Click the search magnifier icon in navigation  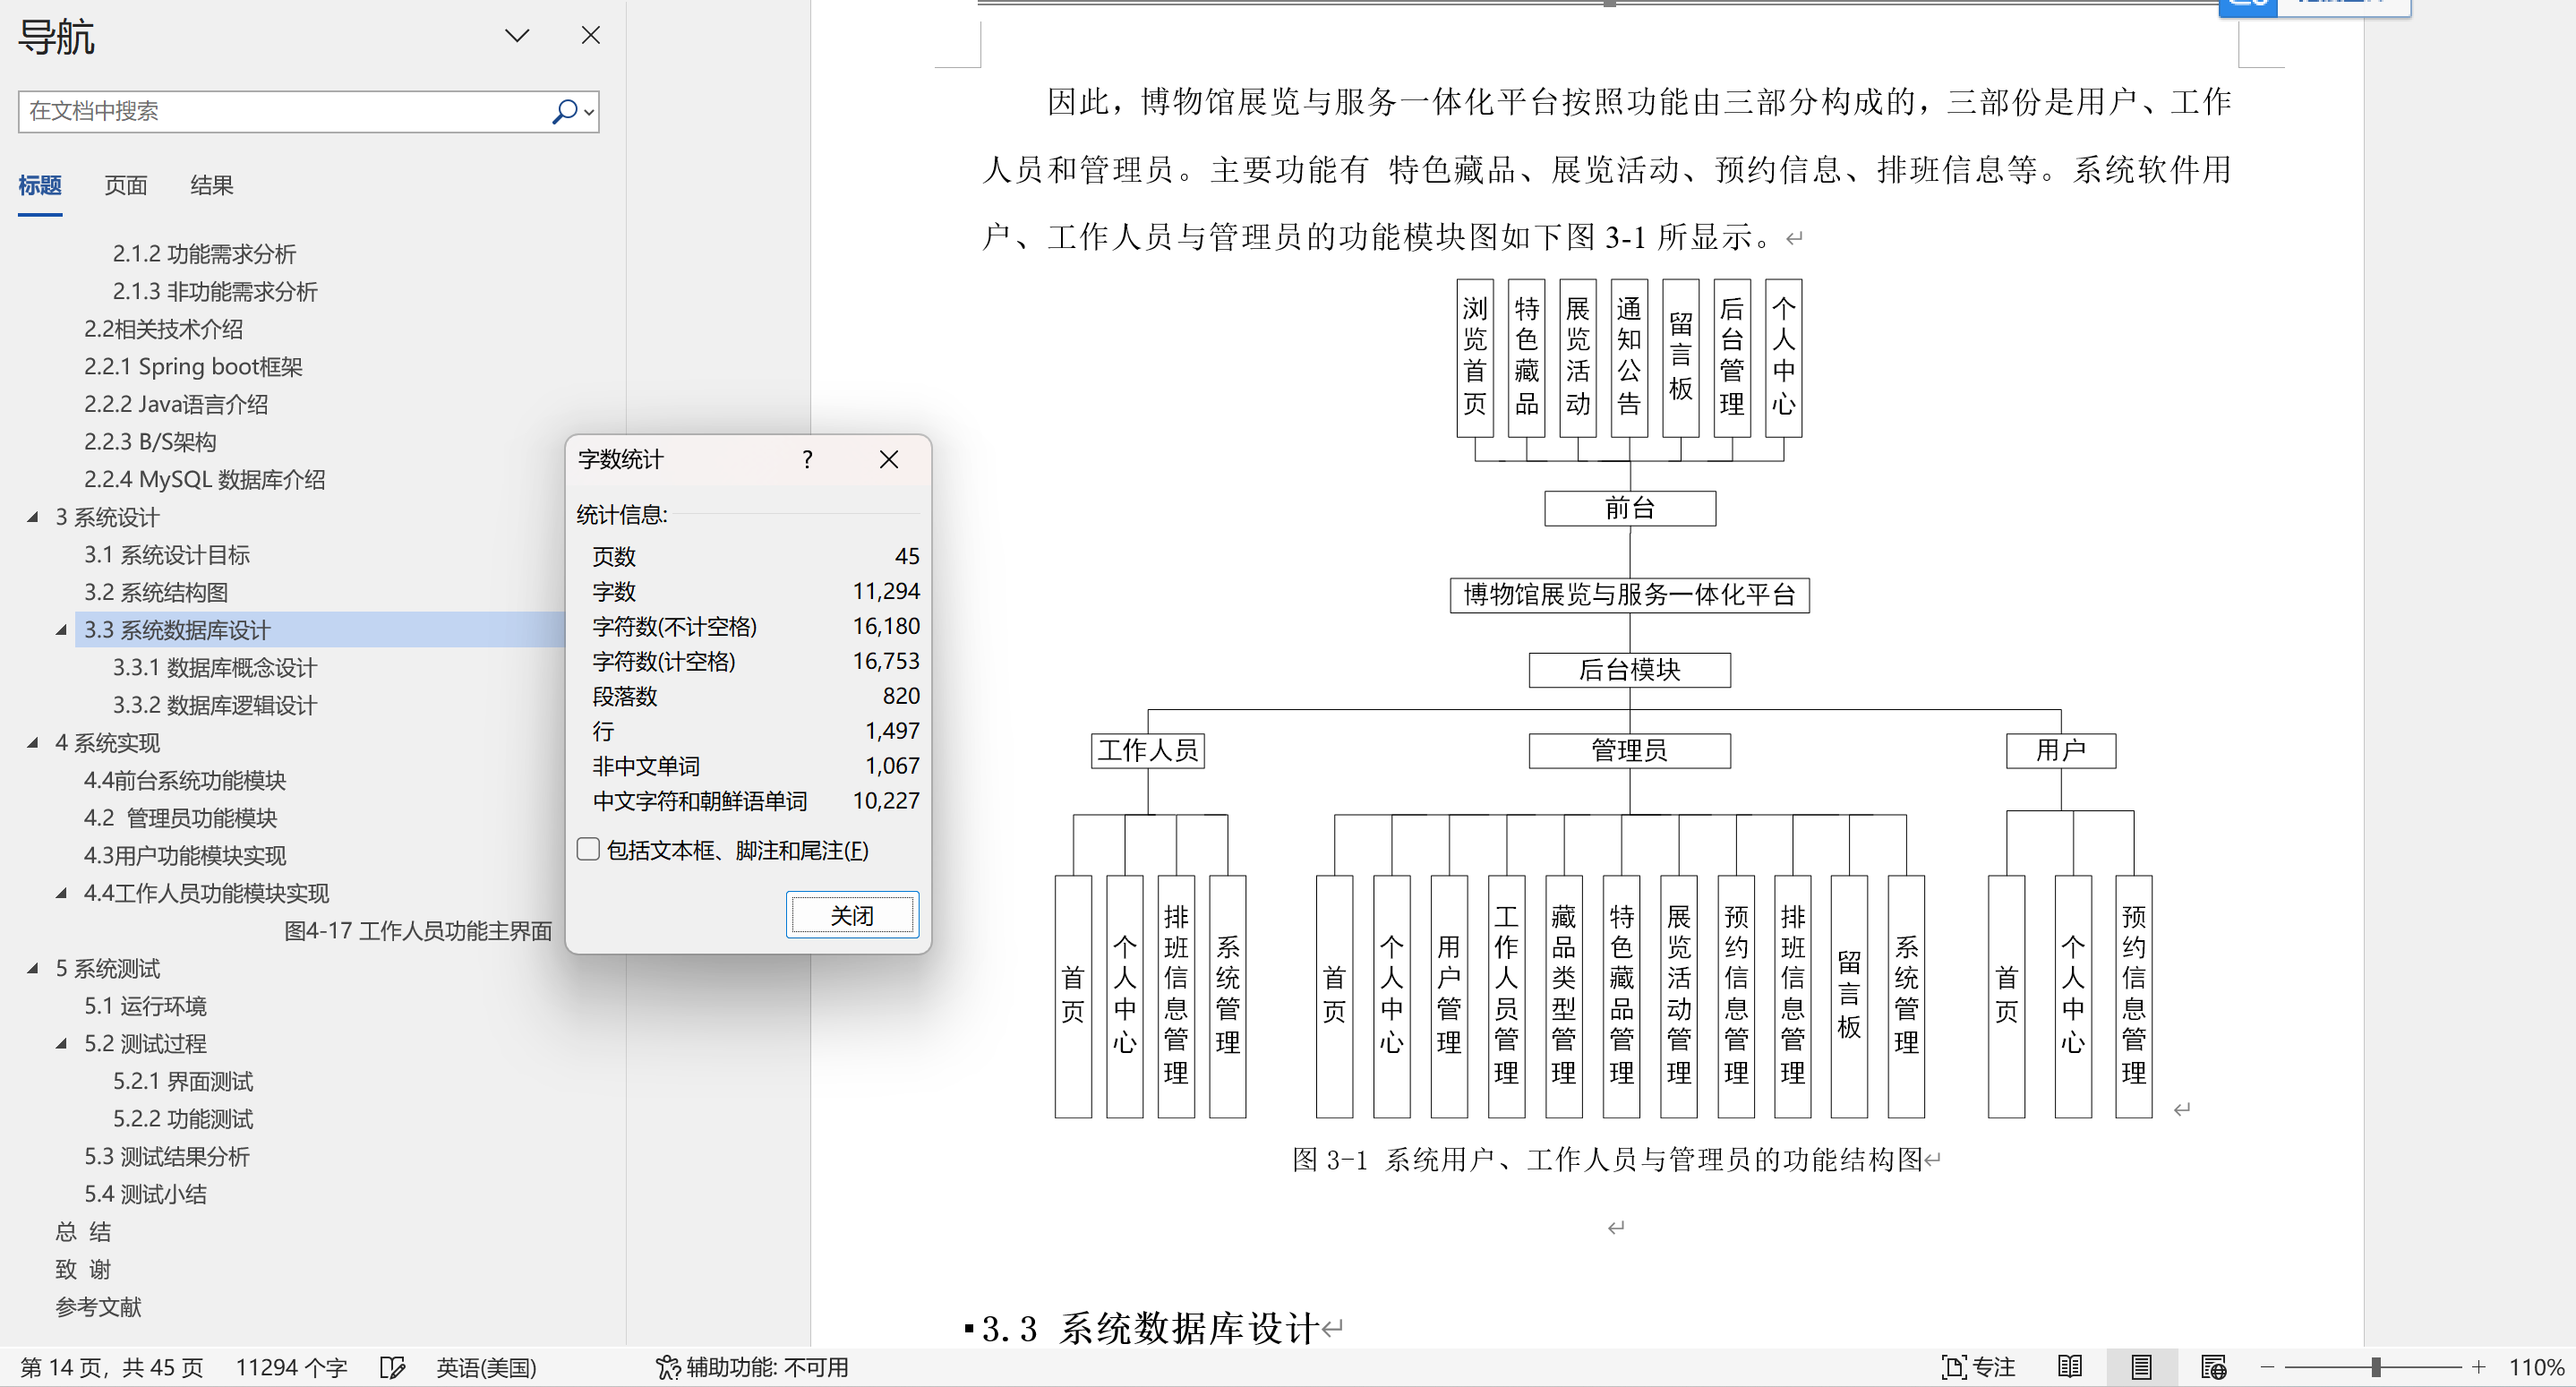click(565, 111)
